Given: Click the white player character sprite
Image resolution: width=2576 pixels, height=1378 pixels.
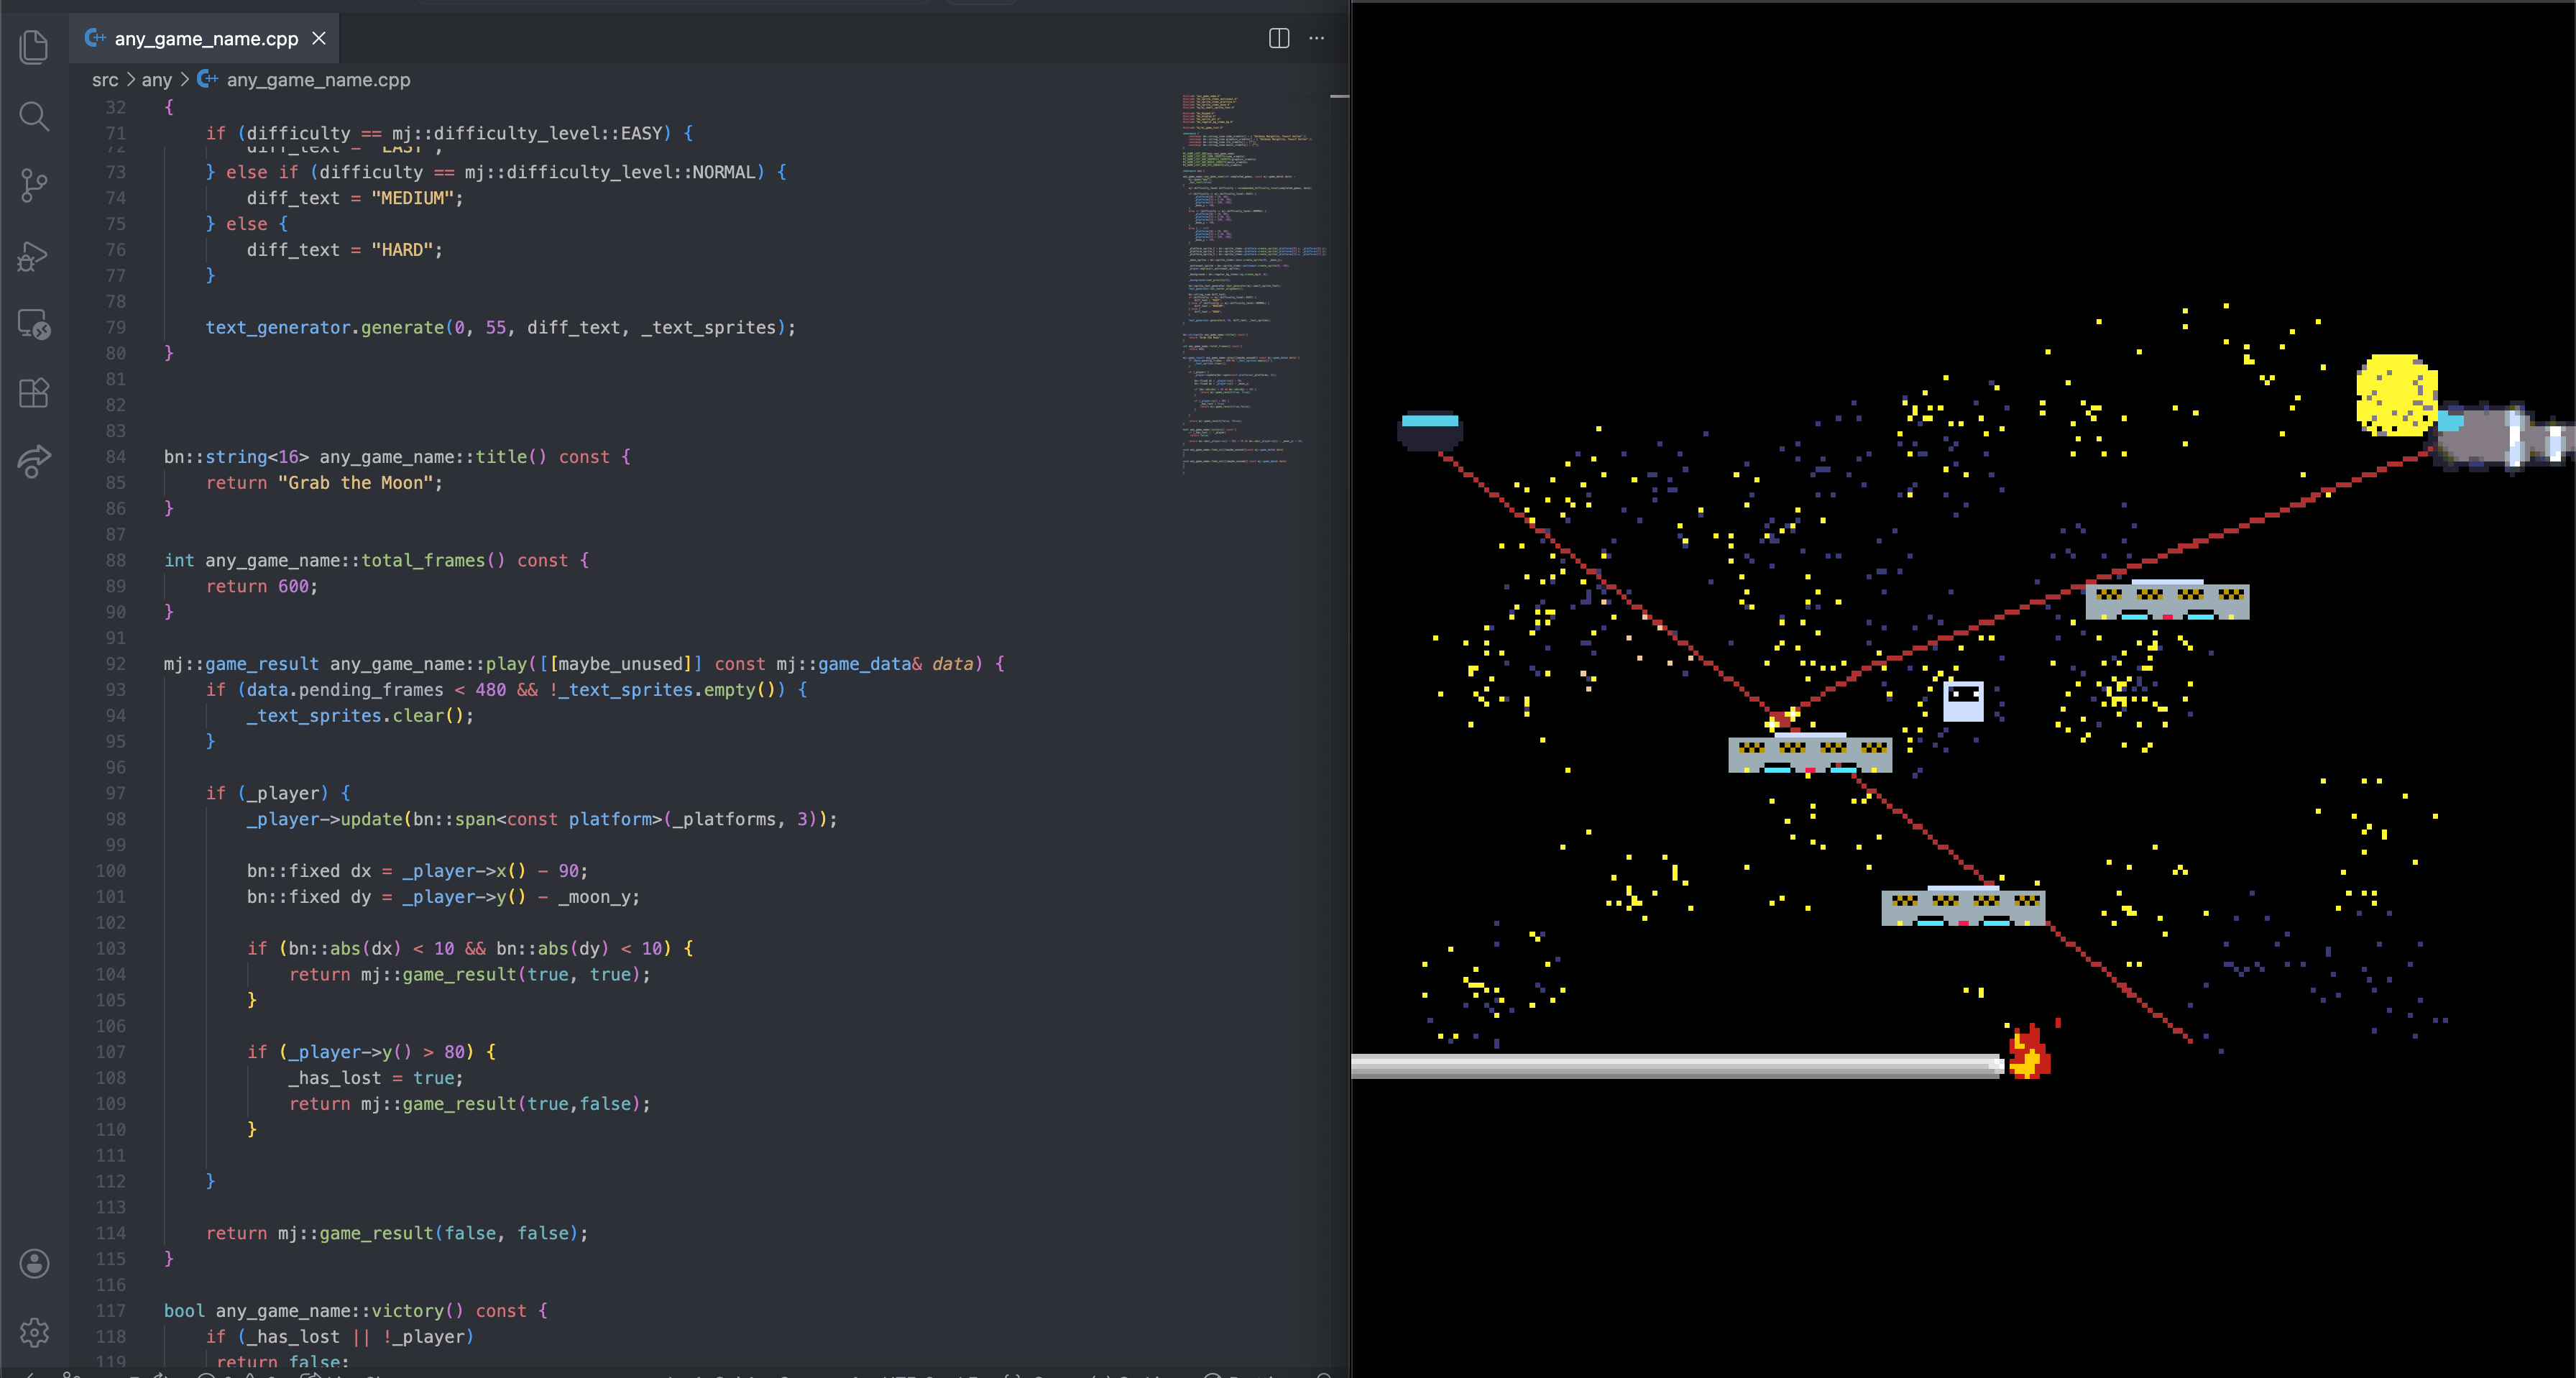Looking at the screenshot, I should tap(1962, 700).
